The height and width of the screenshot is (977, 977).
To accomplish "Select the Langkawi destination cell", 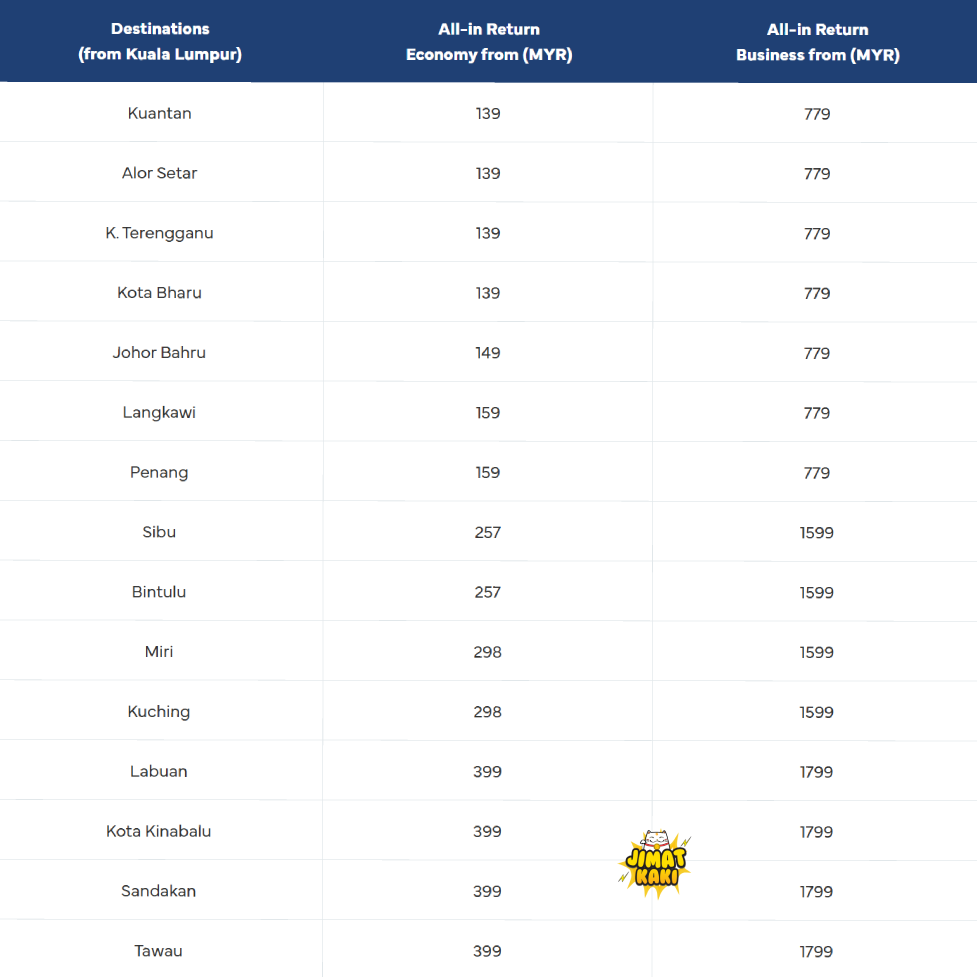I will [160, 413].
